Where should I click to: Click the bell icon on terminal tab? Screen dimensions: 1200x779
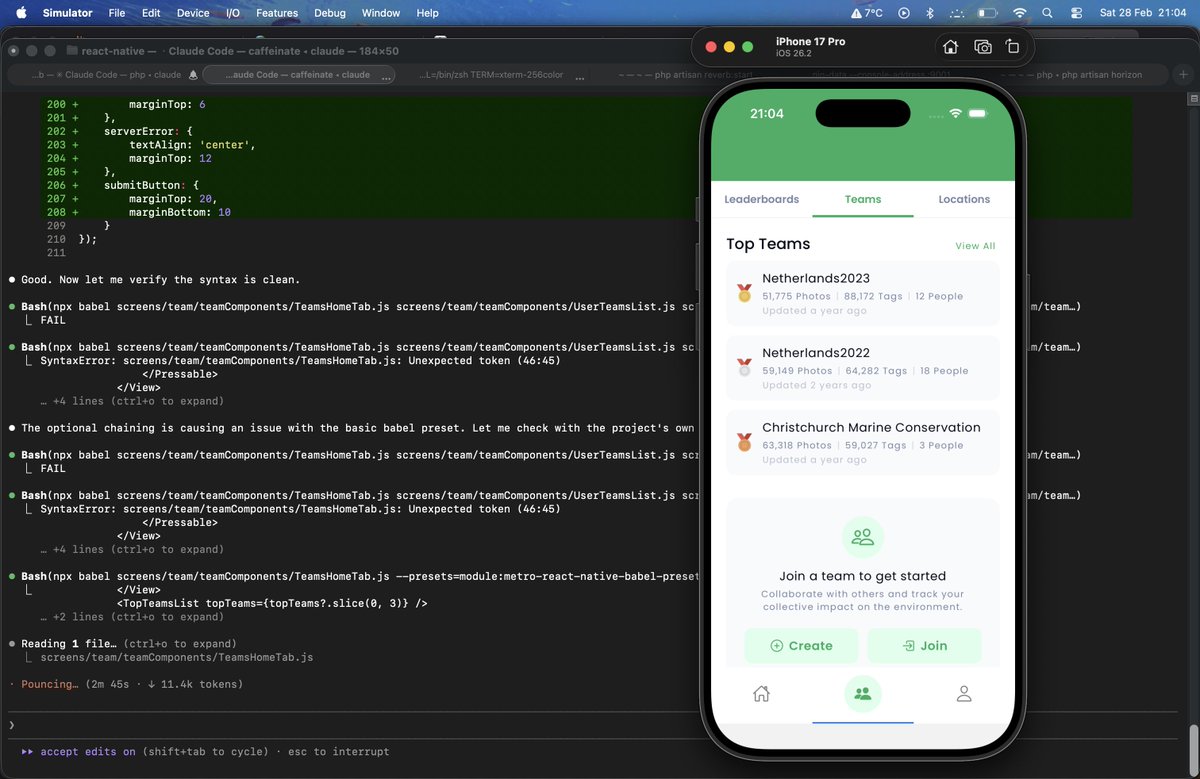tap(193, 75)
